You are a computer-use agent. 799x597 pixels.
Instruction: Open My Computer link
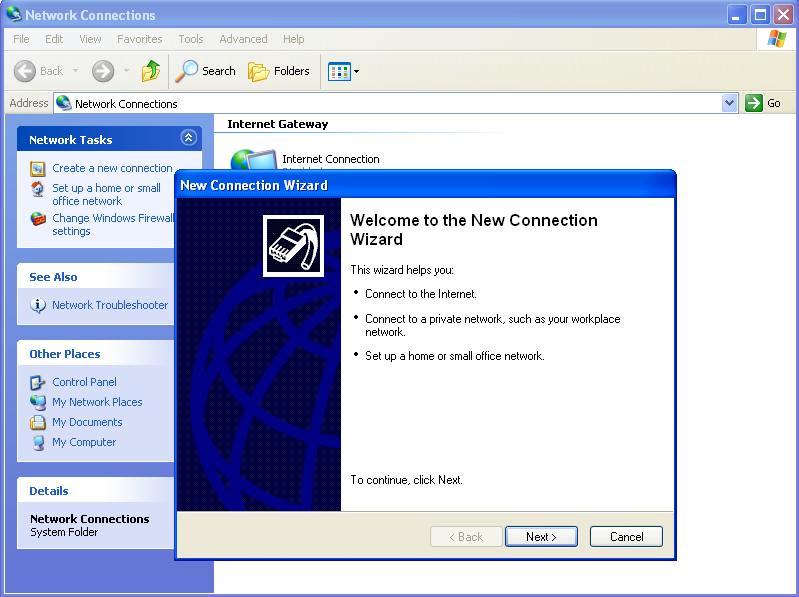(84, 442)
